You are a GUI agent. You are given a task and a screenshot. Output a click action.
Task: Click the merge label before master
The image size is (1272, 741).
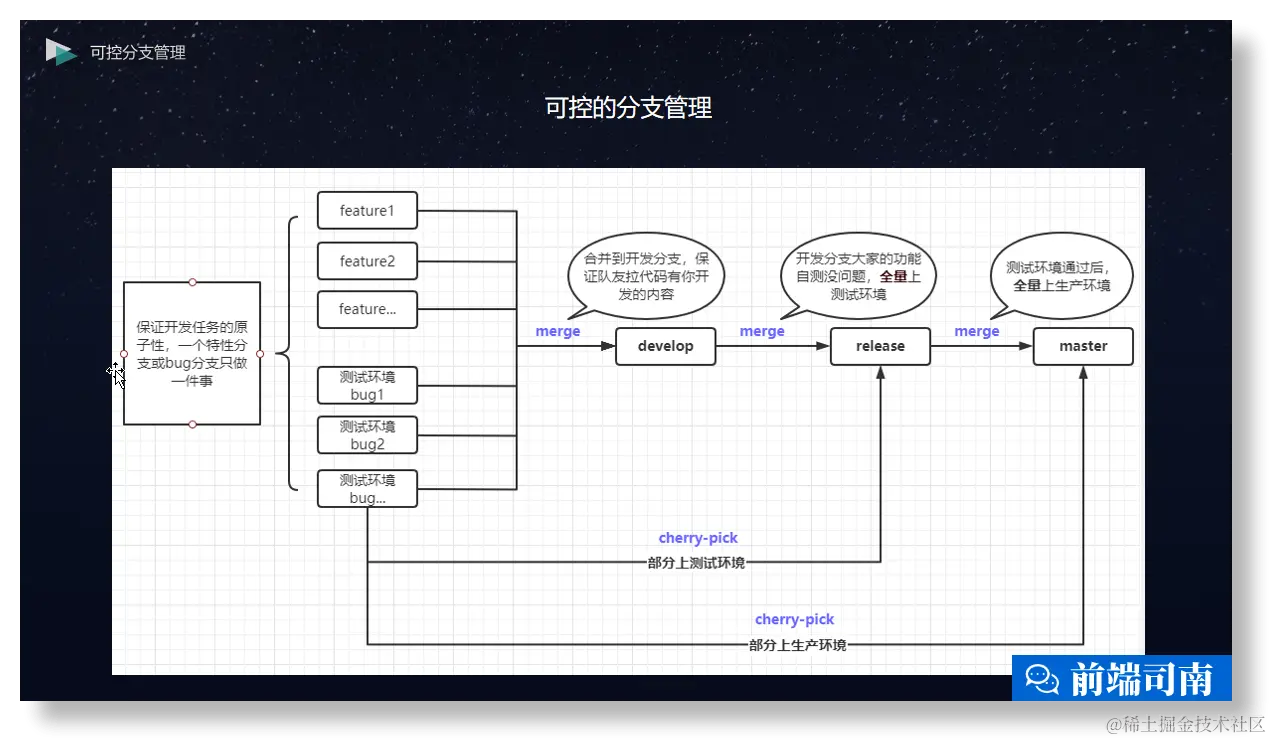pos(977,331)
